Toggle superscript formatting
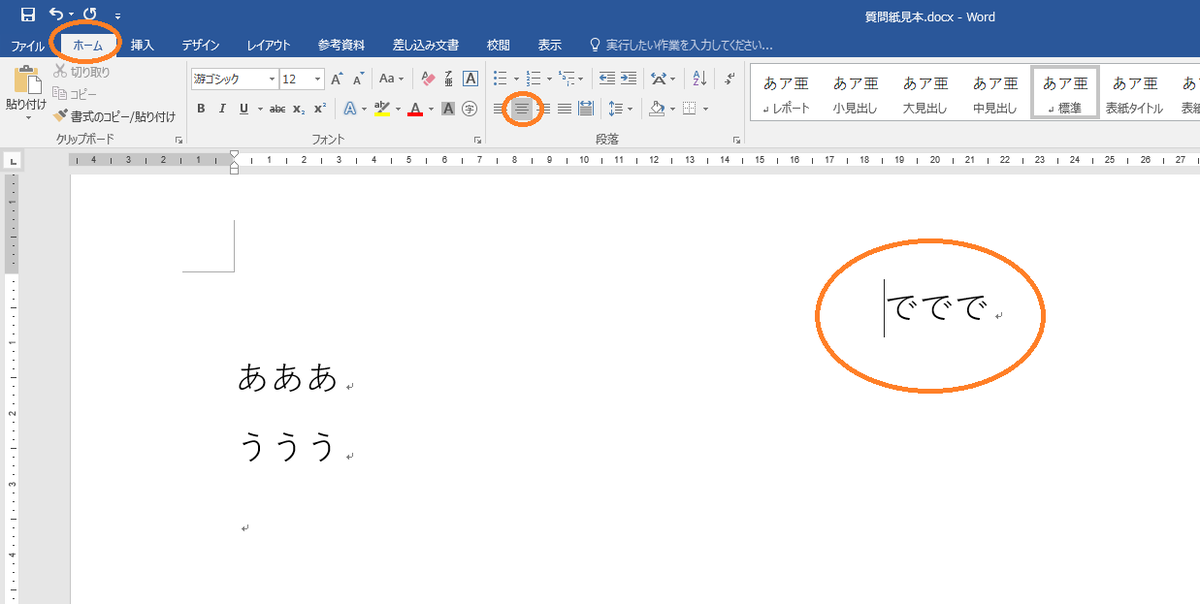 tap(319, 108)
